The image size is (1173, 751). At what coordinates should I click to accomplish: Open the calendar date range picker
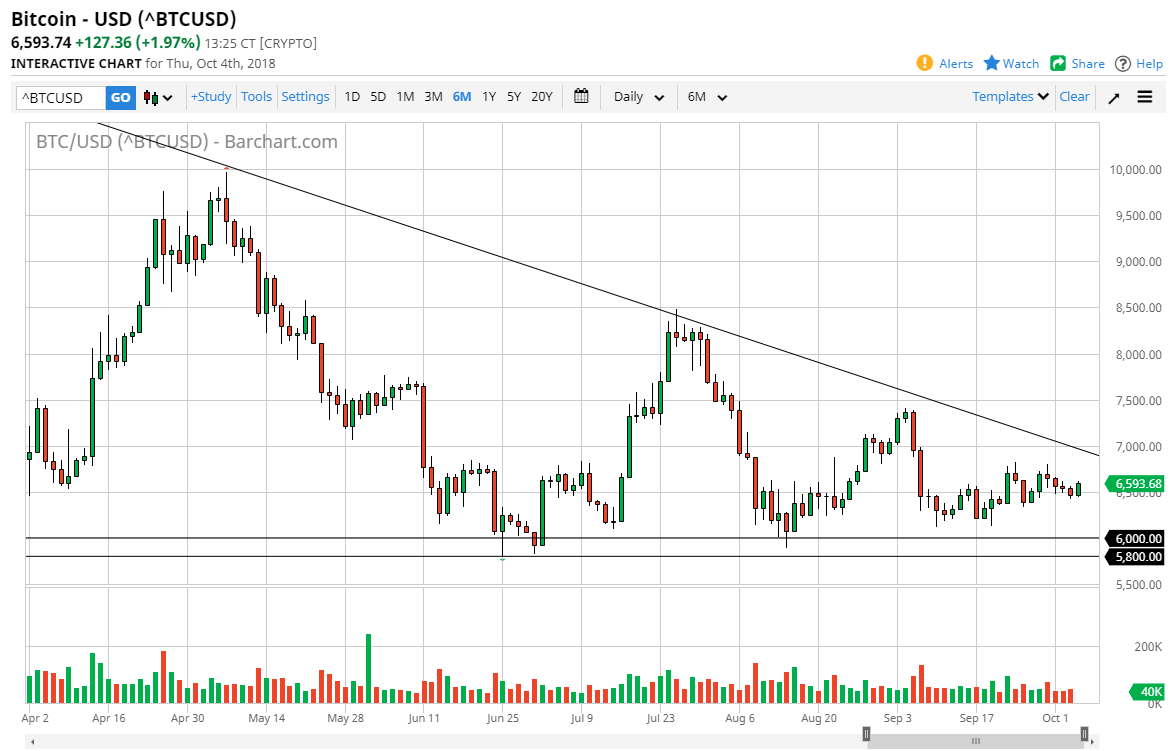[581, 97]
